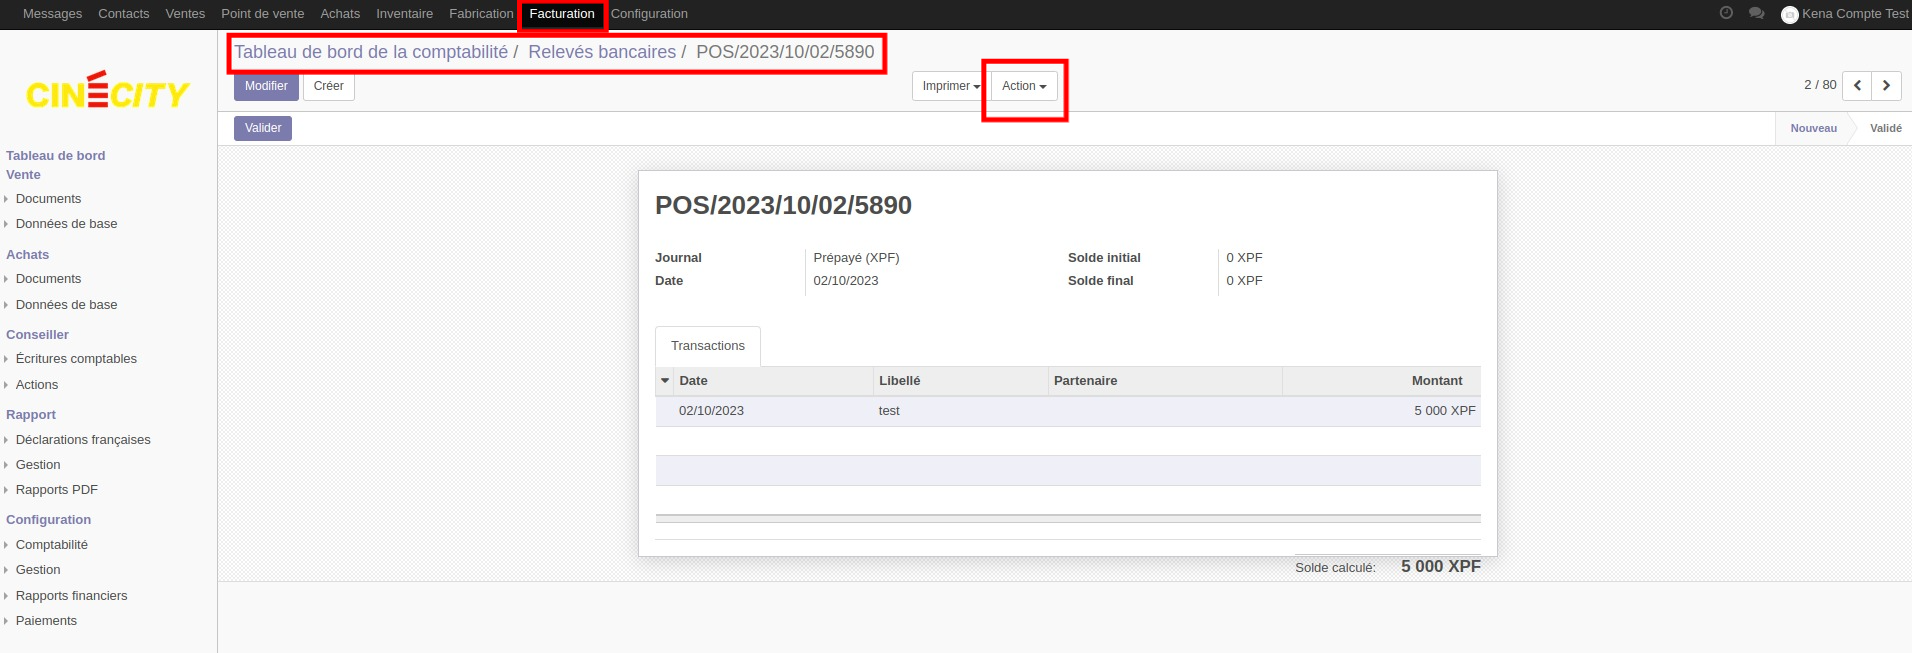Open the Point de vente menu
The image size is (1912, 653).
coord(262,14)
